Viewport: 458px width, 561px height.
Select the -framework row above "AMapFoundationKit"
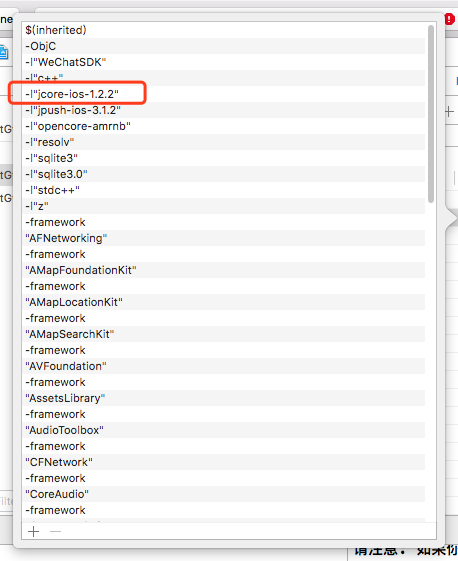pos(224,254)
